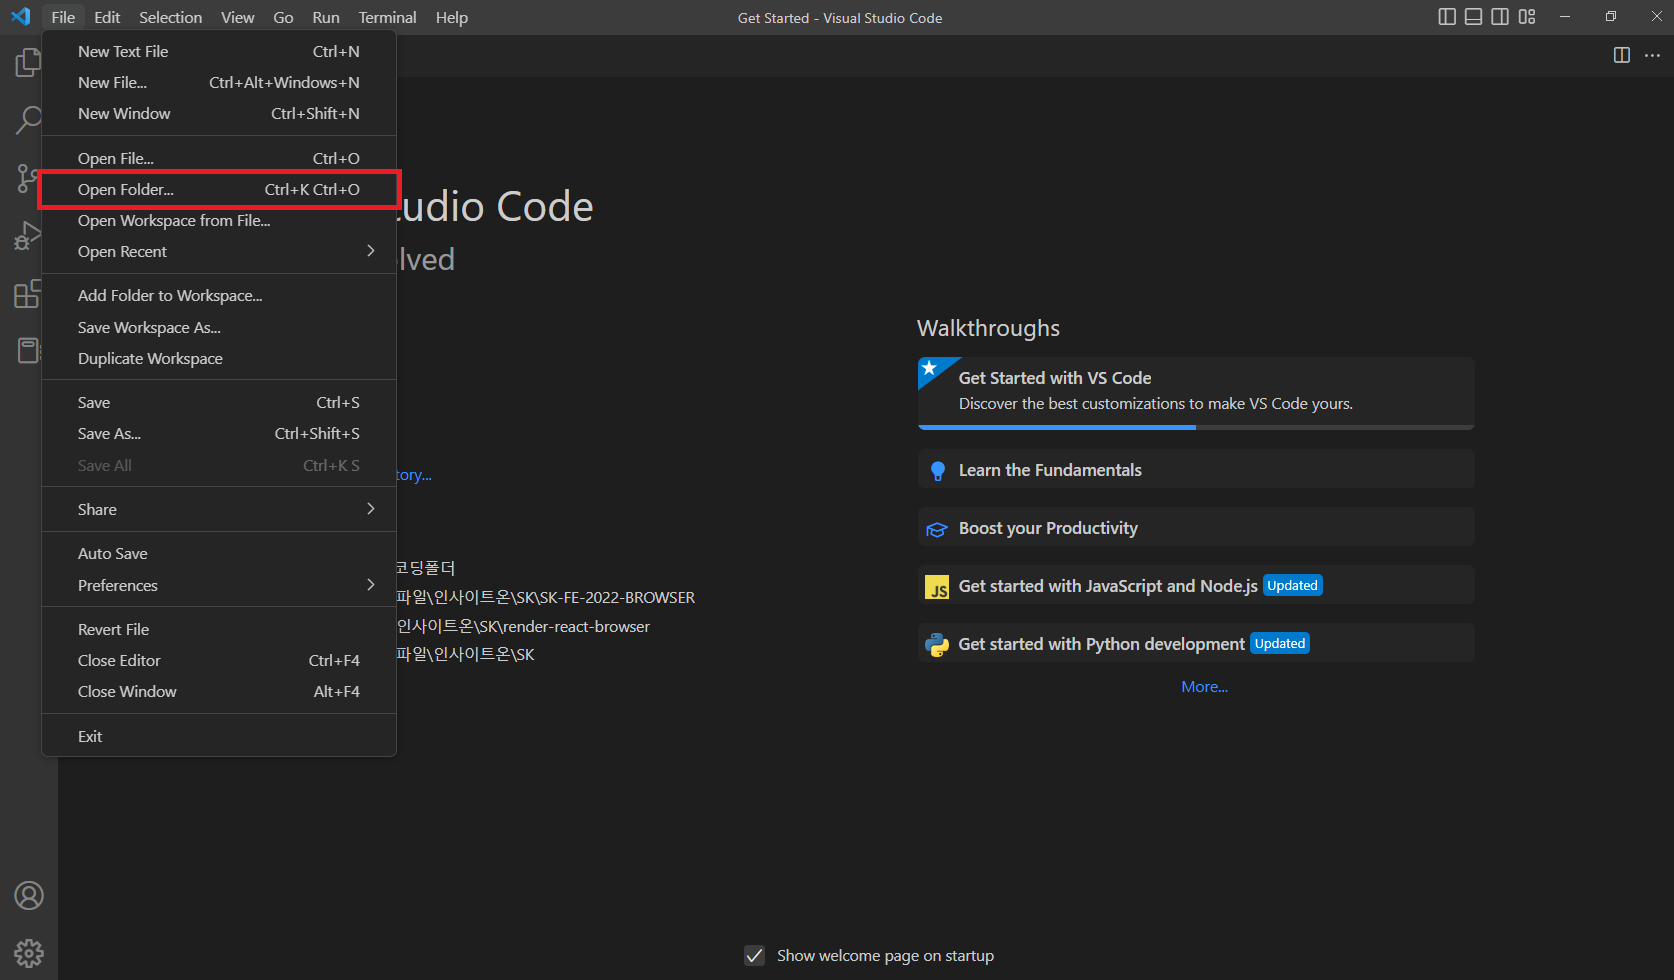Open the Help menu

(452, 17)
